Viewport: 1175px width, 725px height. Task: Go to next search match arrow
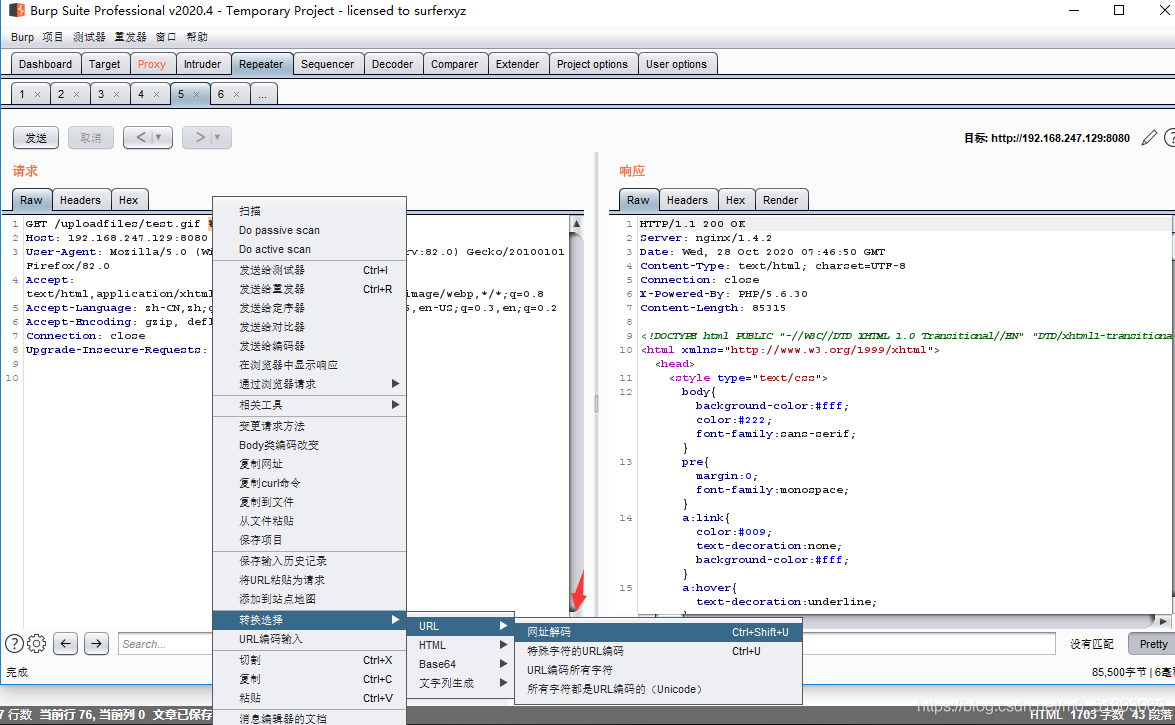point(96,644)
